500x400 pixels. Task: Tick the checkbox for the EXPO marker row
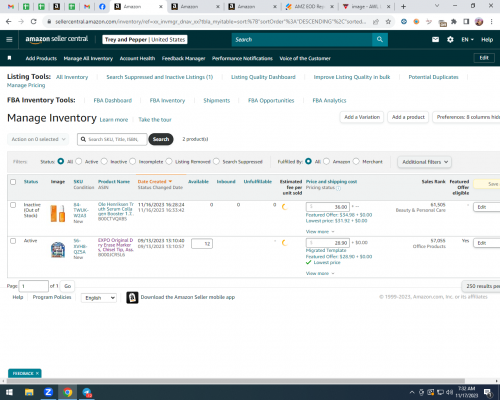(13, 241)
